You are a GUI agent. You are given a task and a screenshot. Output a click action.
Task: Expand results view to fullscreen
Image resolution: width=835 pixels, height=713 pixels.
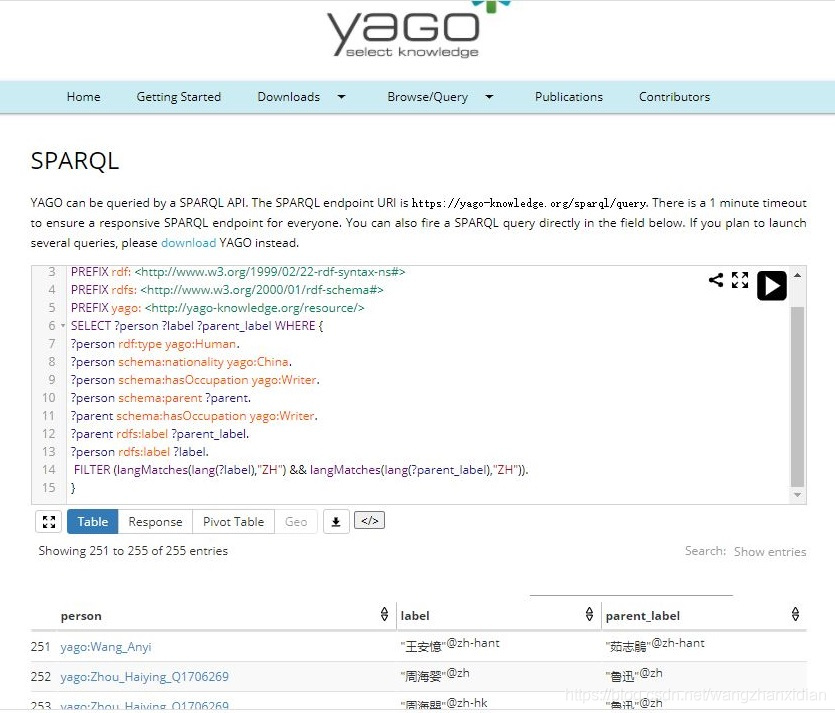48,521
